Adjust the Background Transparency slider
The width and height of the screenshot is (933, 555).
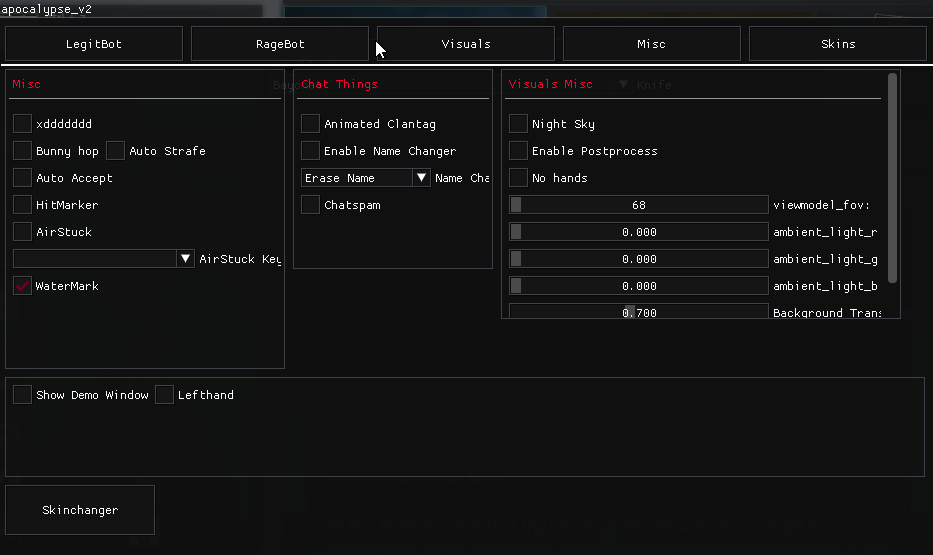point(638,311)
